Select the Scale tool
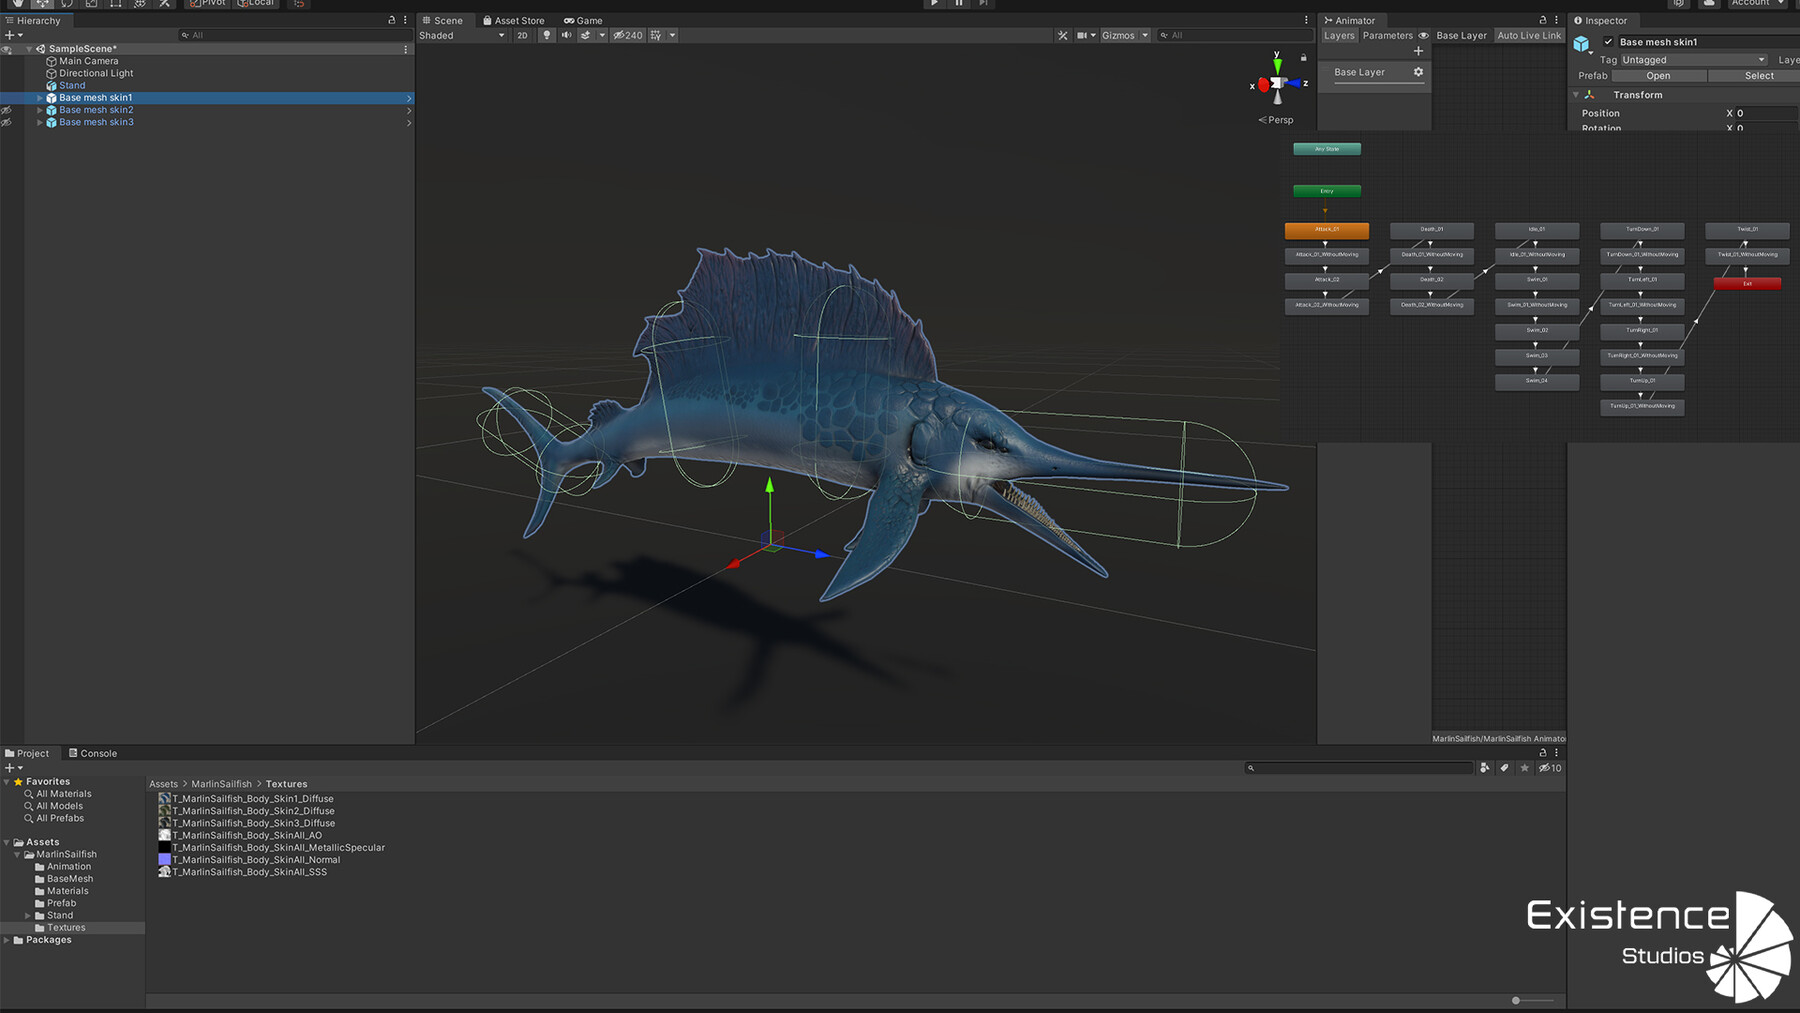The height and width of the screenshot is (1013, 1800). pyautogui.click(x=90, y=4)
